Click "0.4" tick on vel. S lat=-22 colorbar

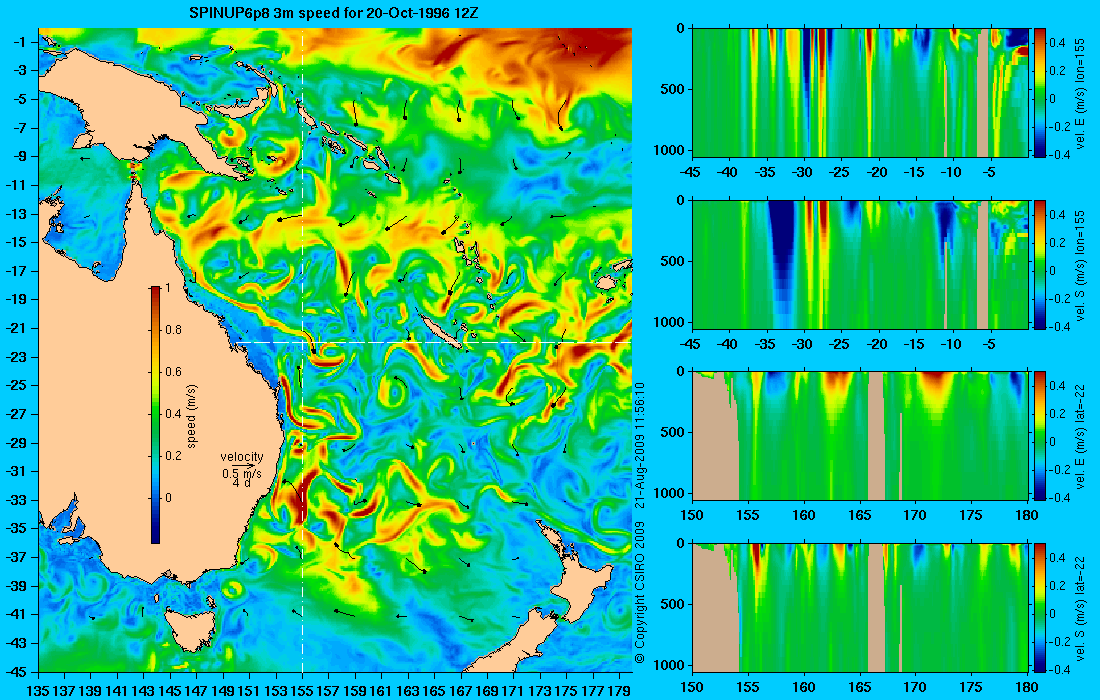1058,558
